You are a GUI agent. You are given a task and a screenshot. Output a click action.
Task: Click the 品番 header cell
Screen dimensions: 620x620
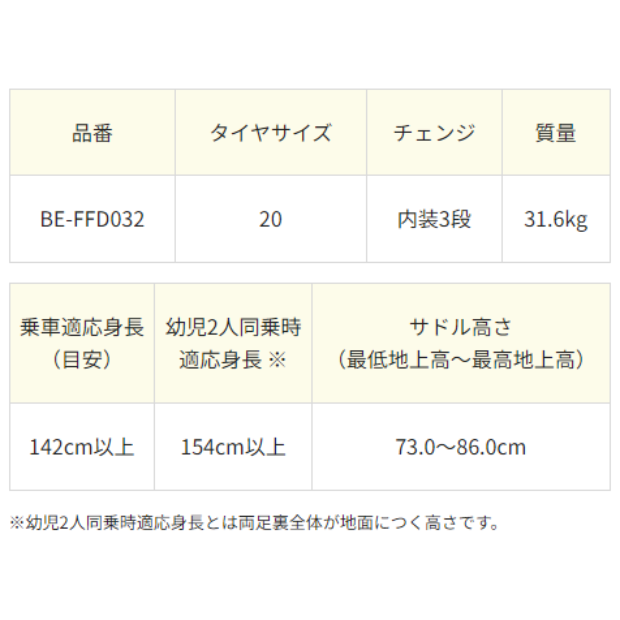click(93, 133)
